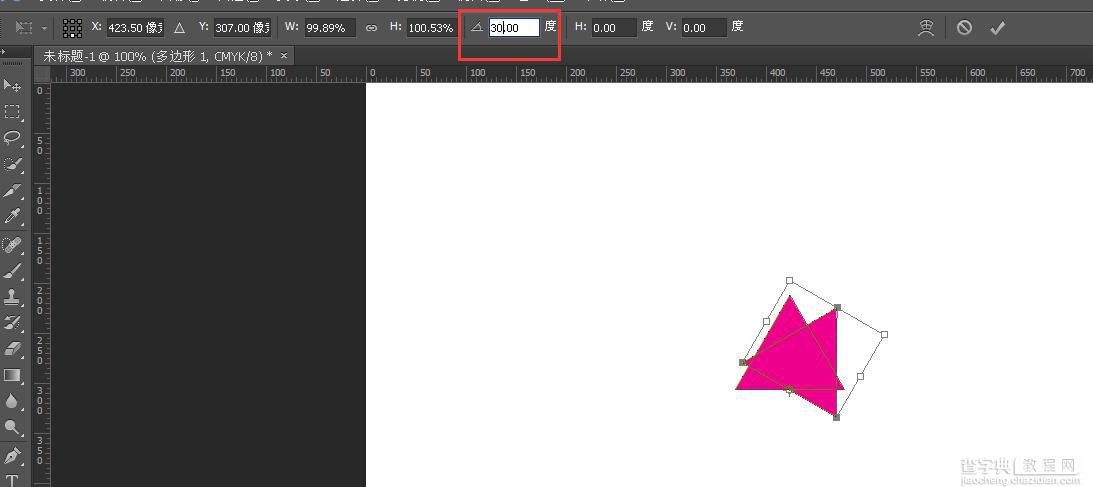Select the Eraser tool

coord(13,349)
